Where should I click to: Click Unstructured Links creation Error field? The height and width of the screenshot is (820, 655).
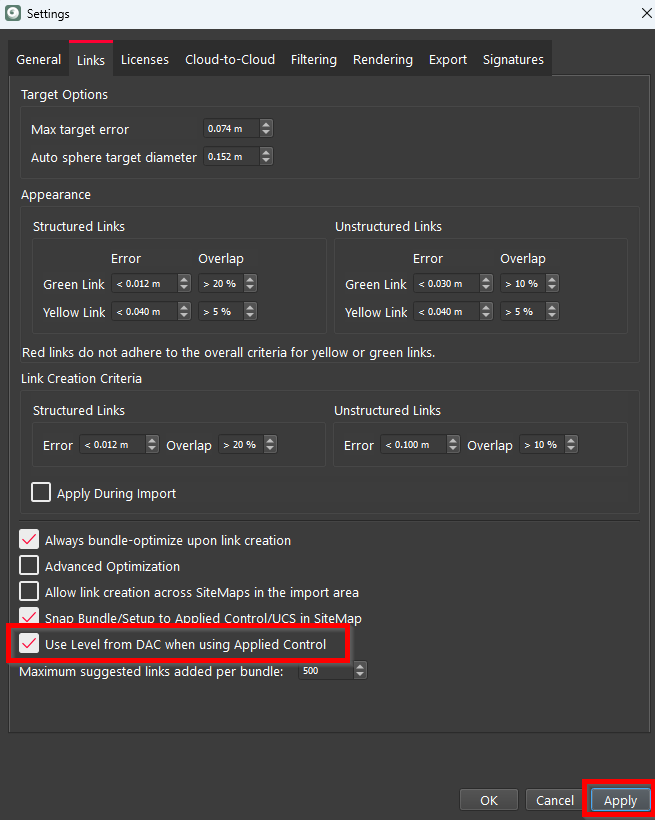coord(413,445)
